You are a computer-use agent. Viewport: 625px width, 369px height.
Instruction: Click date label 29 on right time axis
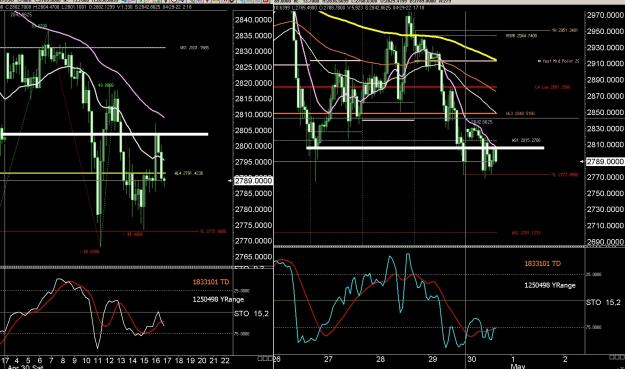click(x=432, y=359)
